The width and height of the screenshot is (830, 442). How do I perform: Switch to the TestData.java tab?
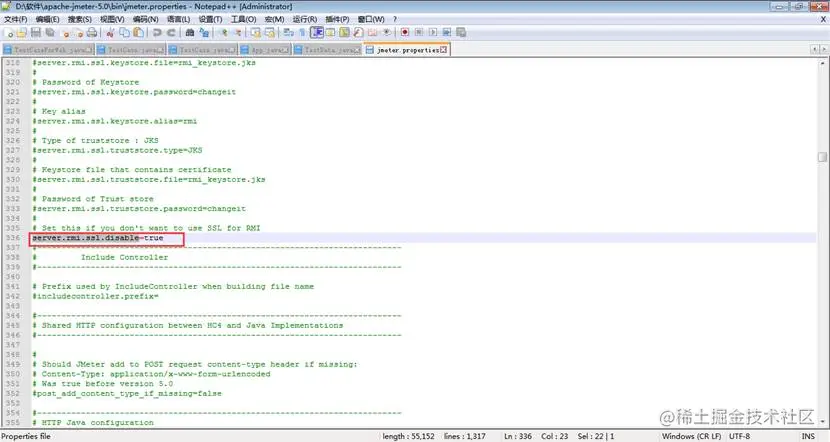tap(327, 50)
